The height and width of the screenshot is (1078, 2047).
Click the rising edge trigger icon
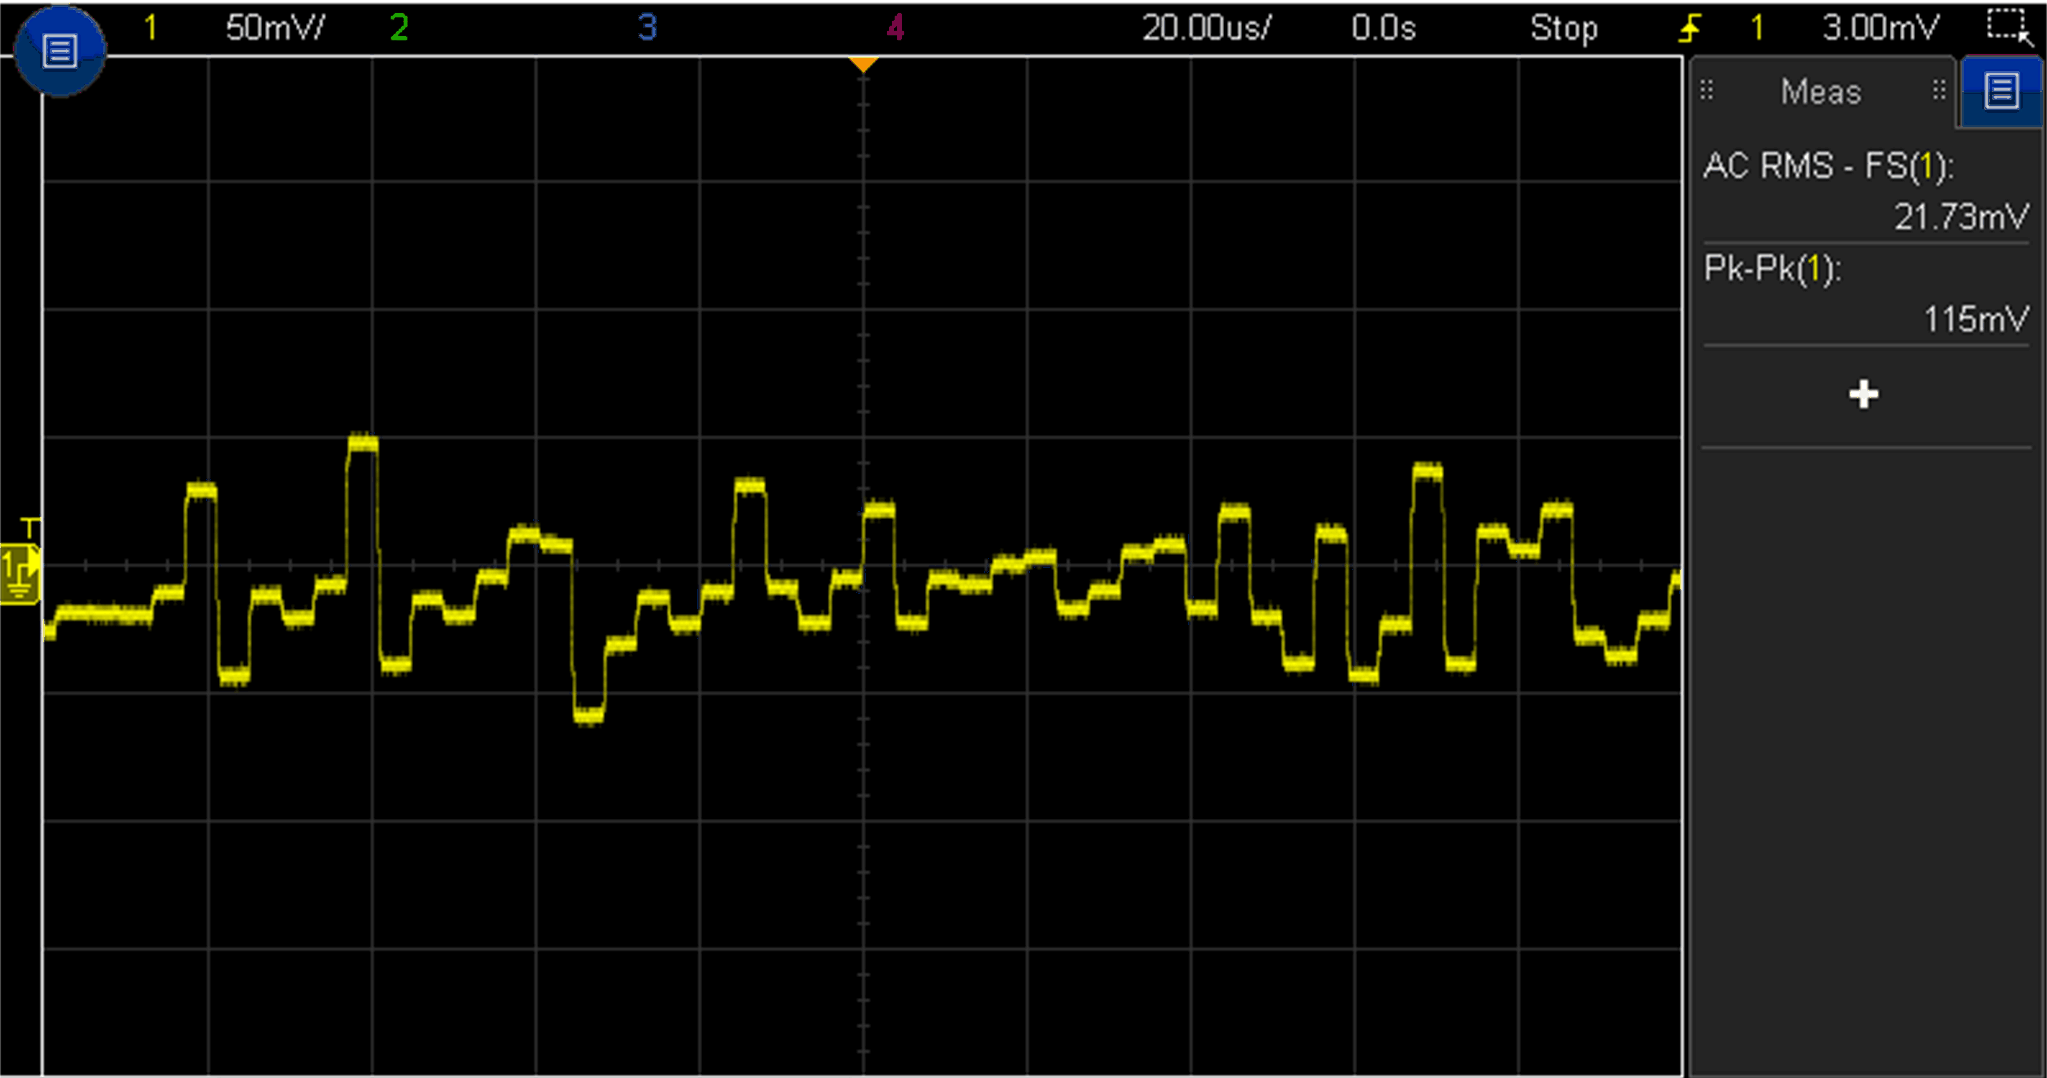(1689, 28)
